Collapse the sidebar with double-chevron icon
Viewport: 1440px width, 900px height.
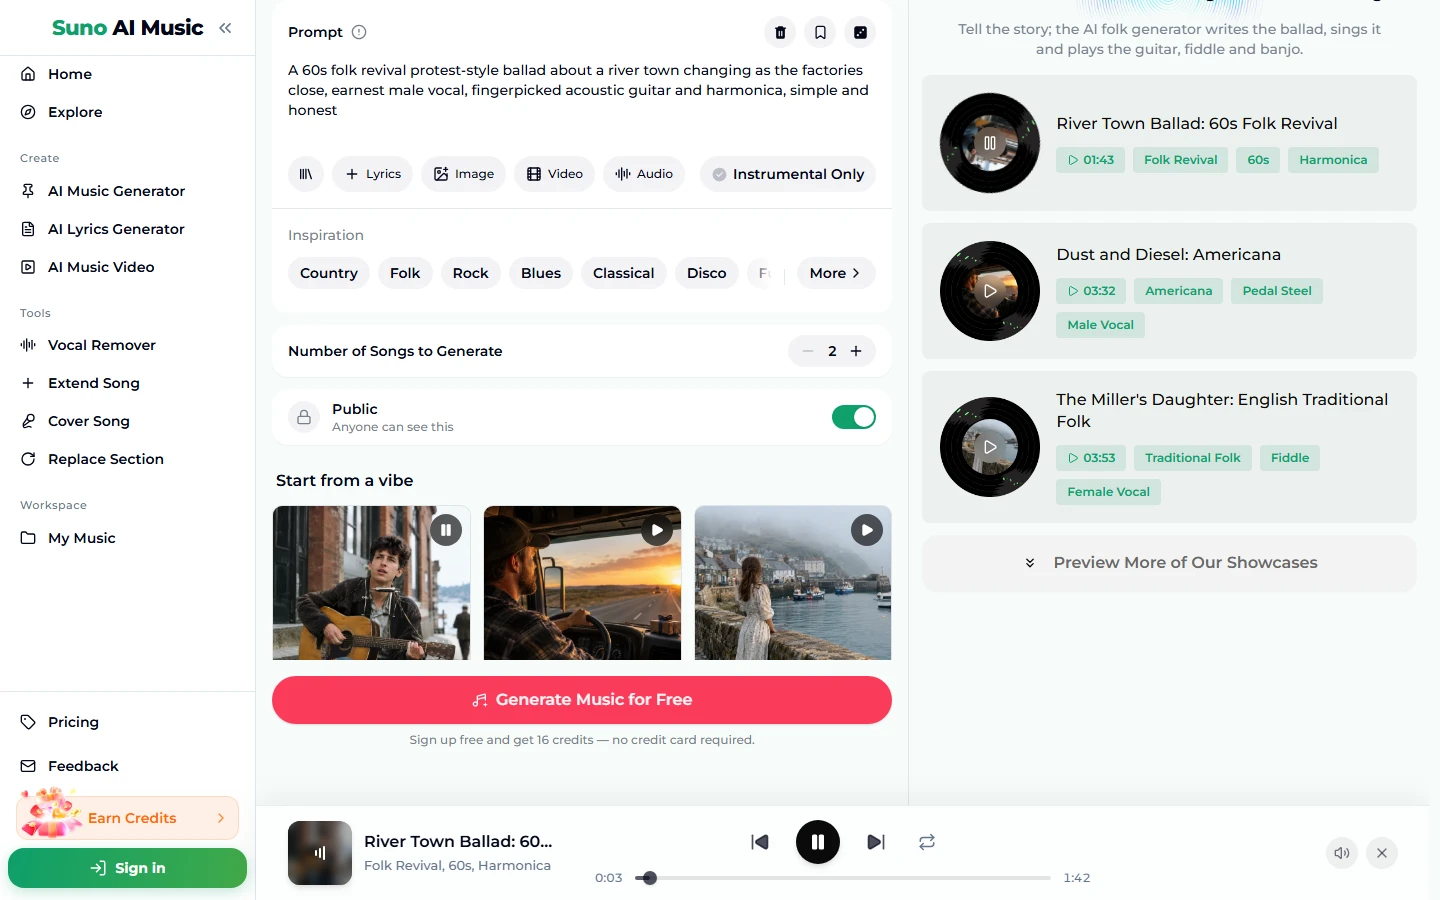pos(225,28)
